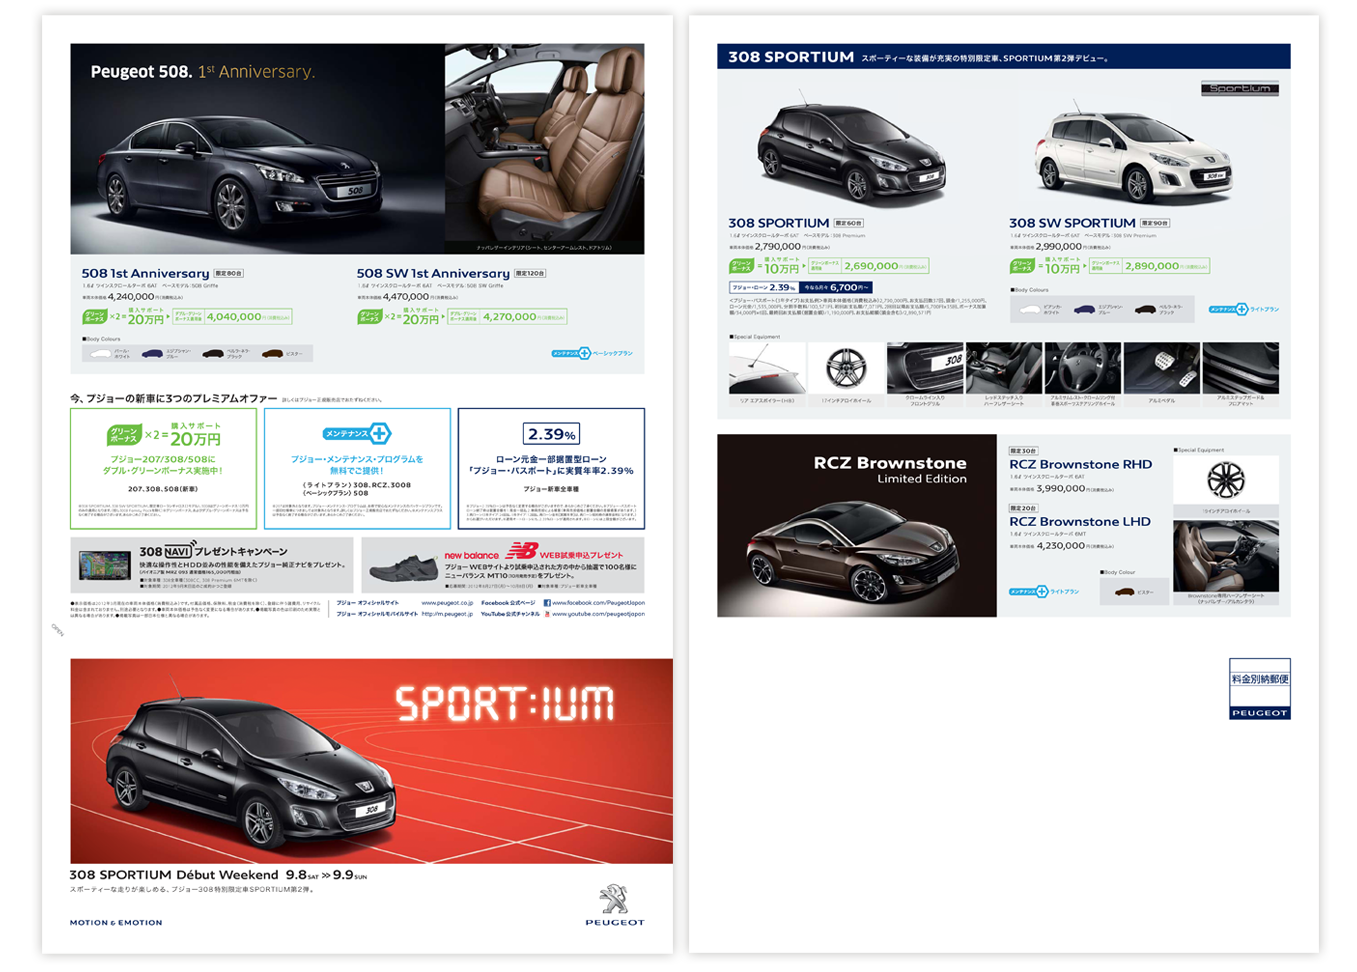Click the aluminium pedals thumbnail
The image size is (1357, 972).
coord(1161,368)
